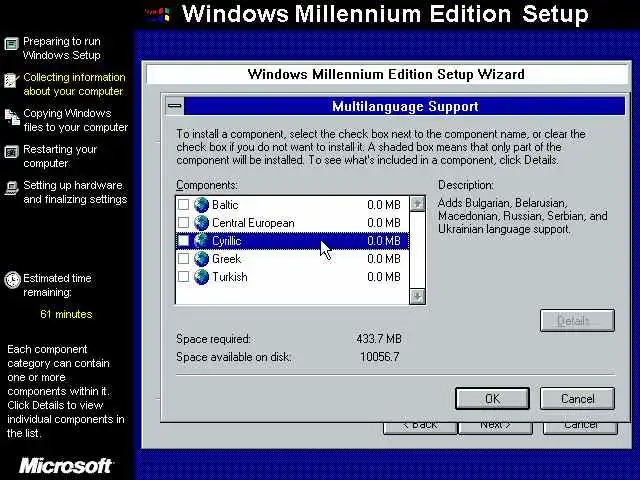Click Cancel in the Multilanguage Support dialog
This screenshot has height=480, width=640.
pos(577,398)
